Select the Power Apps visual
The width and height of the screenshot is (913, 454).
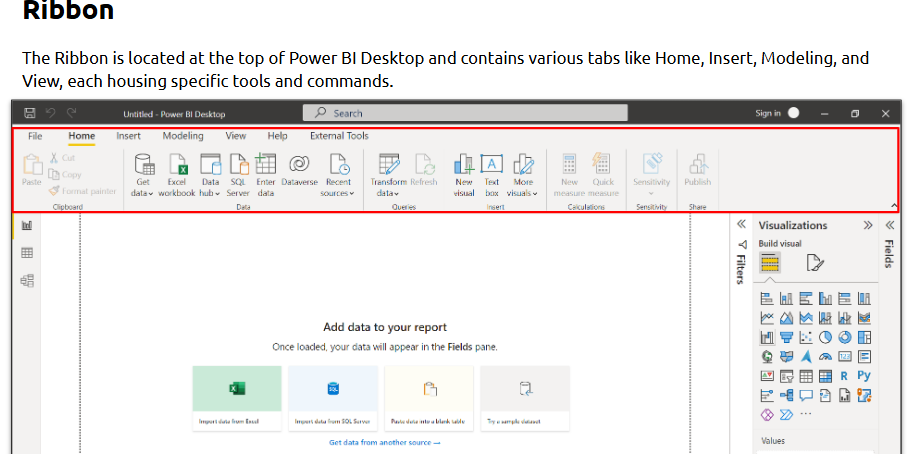[x=767, y=414]
